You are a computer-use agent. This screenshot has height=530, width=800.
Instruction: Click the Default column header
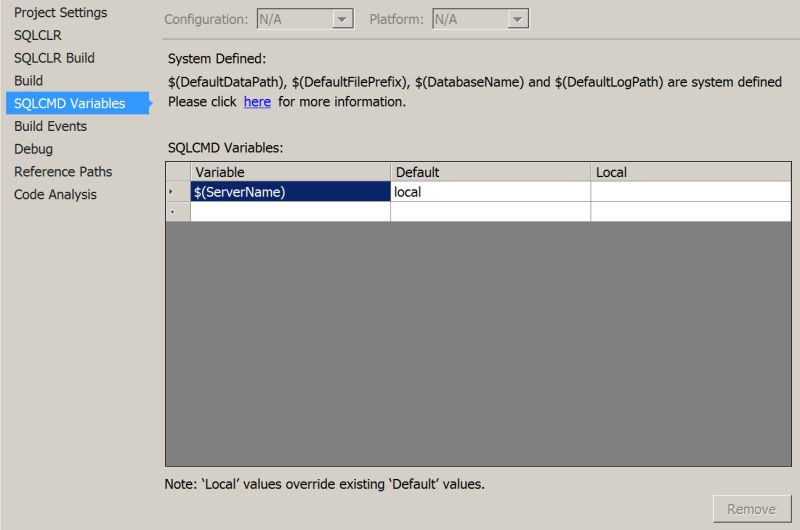pyautogui.click(x=490, y=172)
